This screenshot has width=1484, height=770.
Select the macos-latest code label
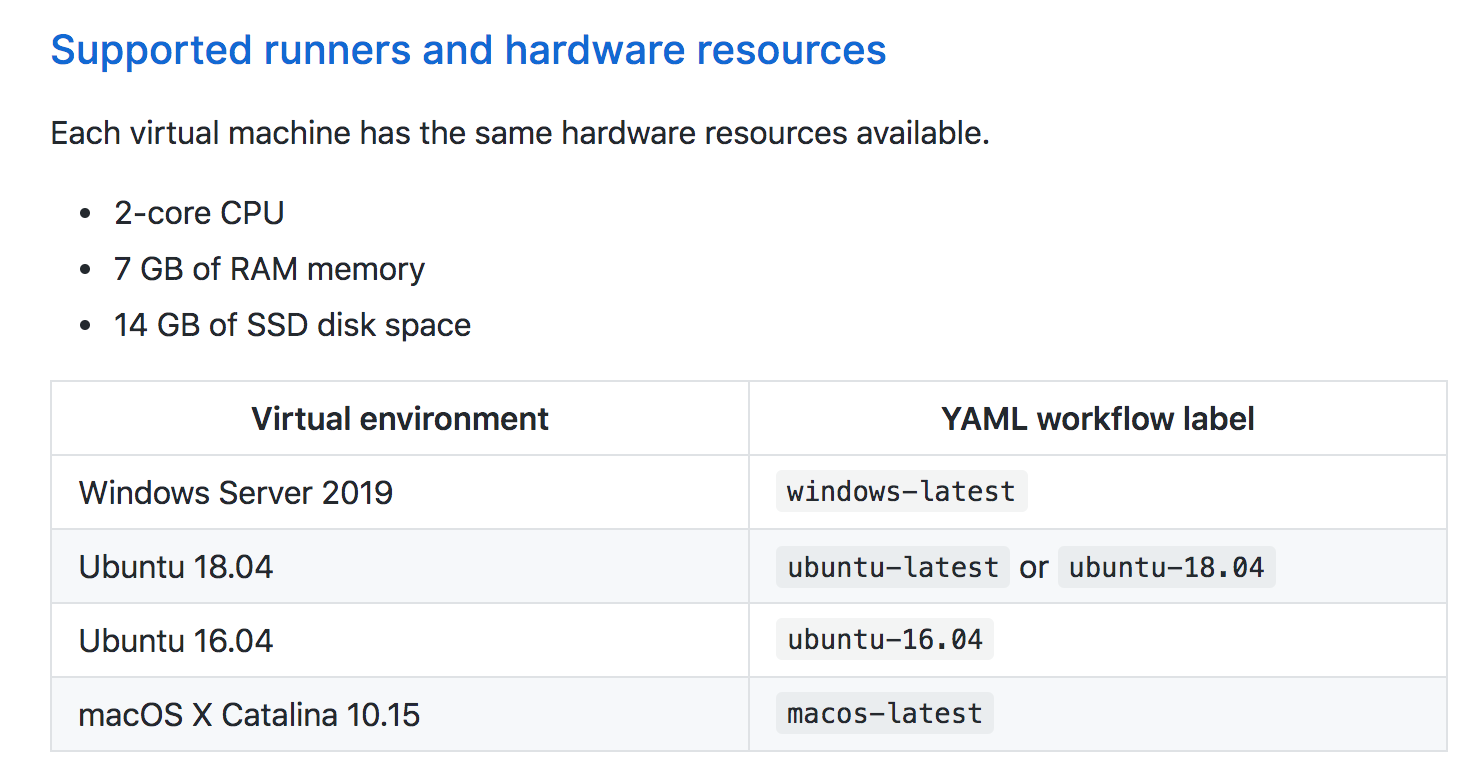(x=885, y=714)
